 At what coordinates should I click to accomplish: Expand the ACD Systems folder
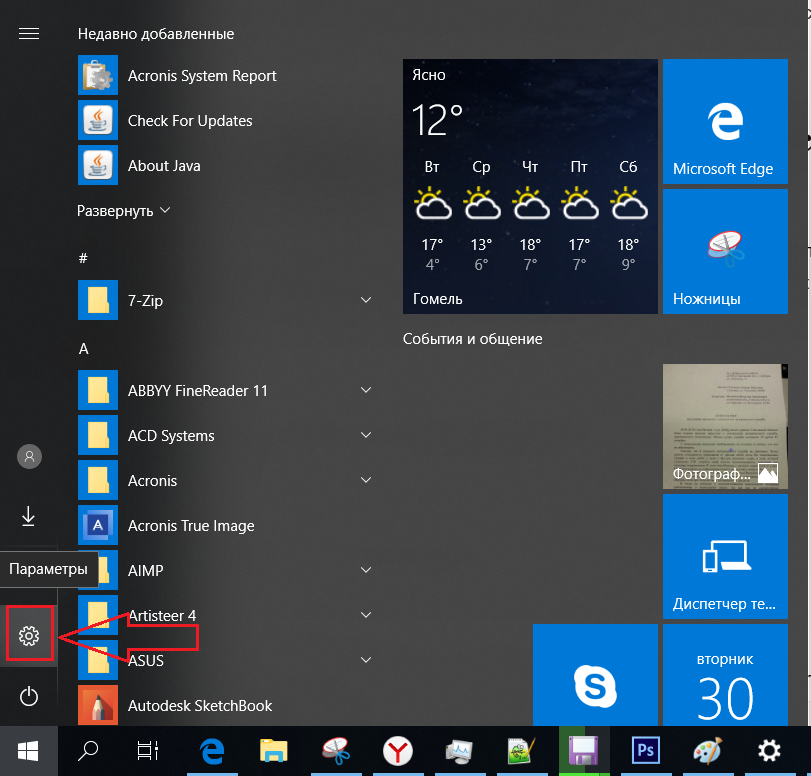click(x=225, y=435)
